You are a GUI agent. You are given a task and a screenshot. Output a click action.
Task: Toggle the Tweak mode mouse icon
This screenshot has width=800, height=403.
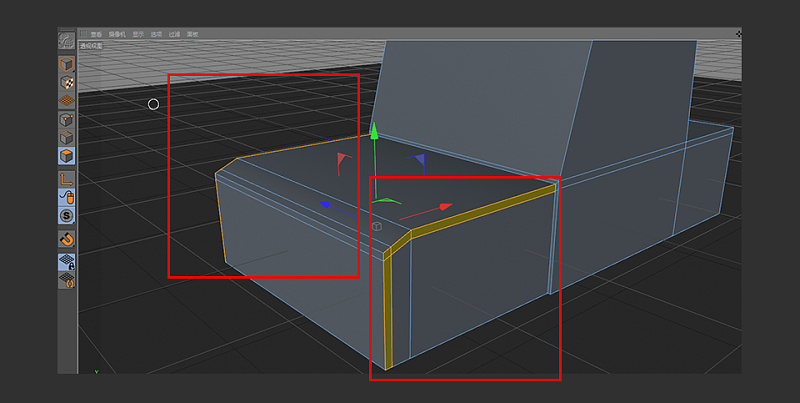(x=66, y=197)
